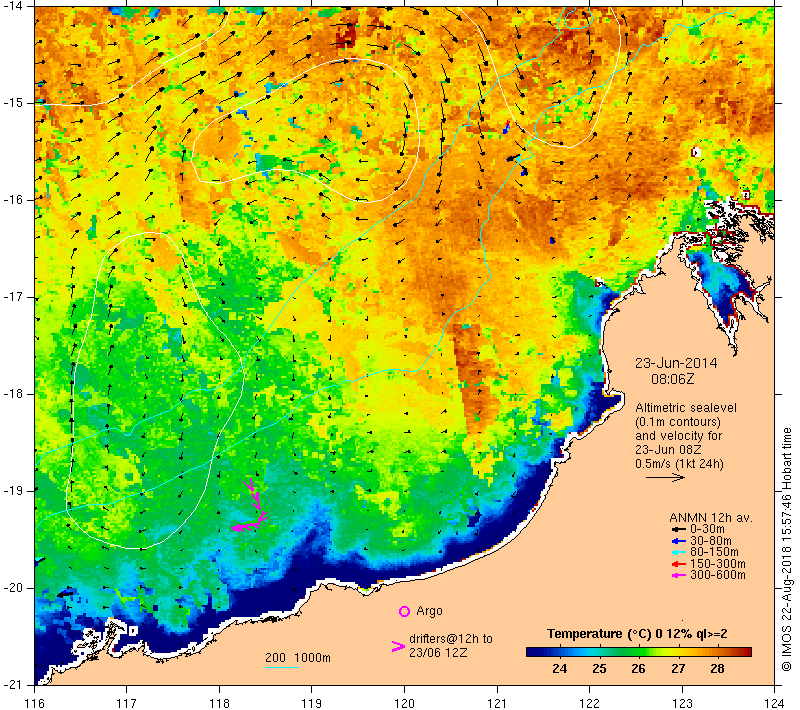Click the IMOS copyright timestamp text

[x=787, y=550]
